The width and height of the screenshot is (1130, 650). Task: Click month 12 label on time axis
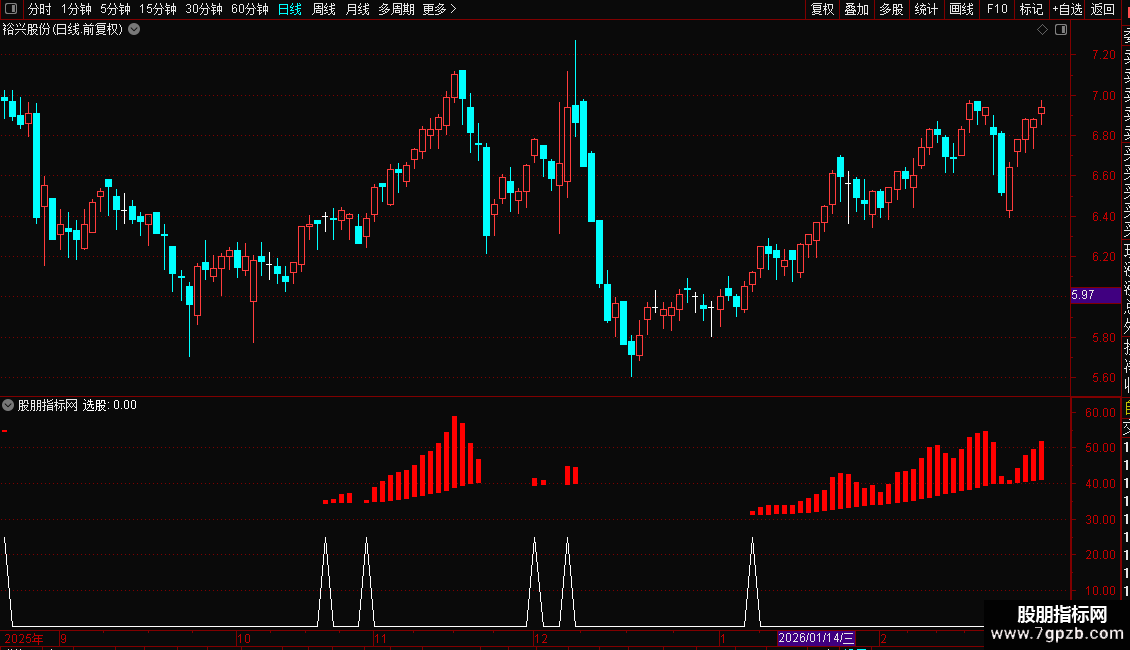tap(540, 638)
